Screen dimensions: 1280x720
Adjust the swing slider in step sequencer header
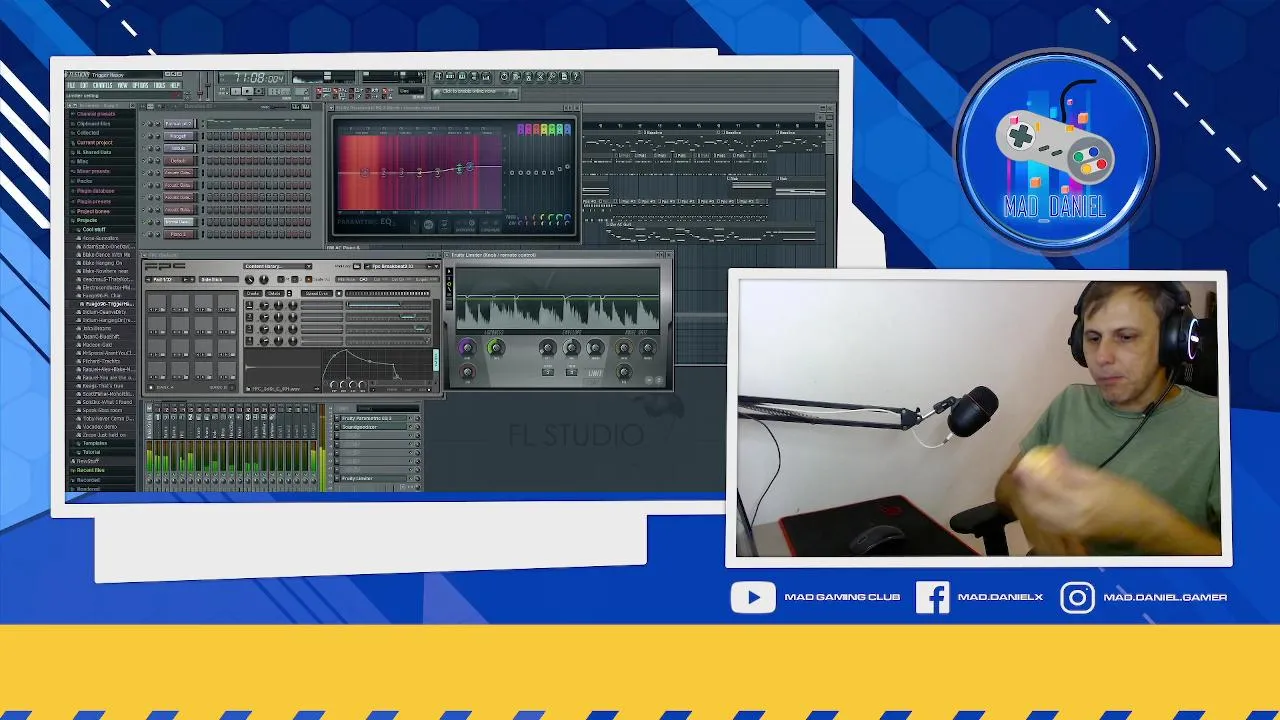[279, 106]
